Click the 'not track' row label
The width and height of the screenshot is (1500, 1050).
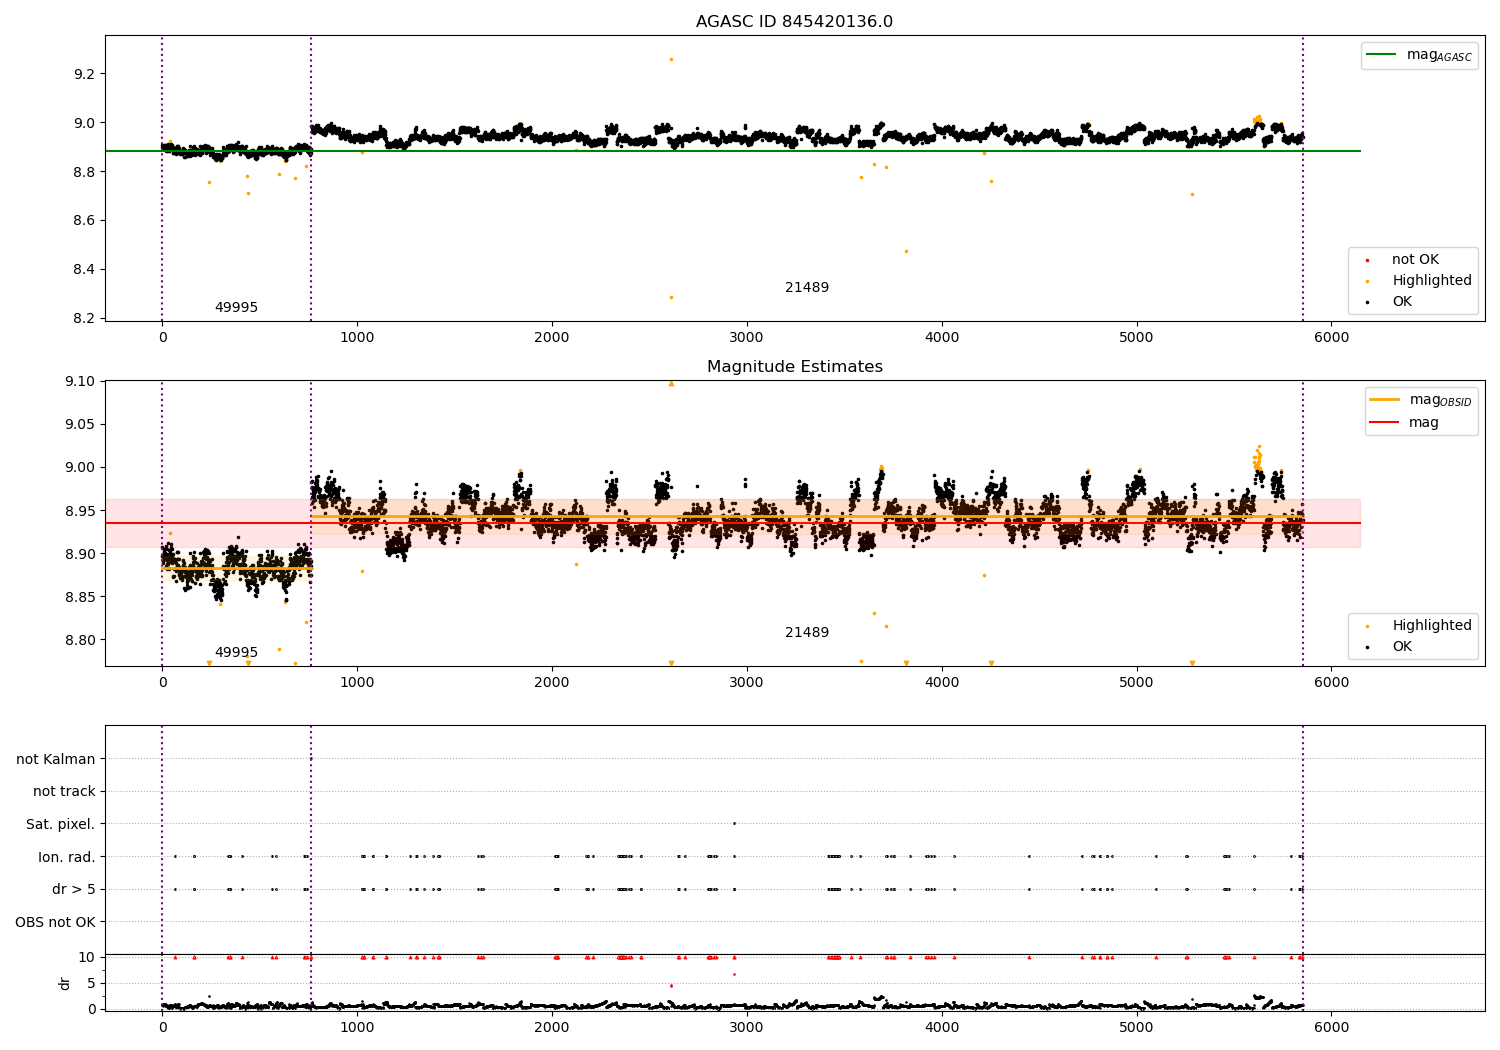tap(64, 792)
